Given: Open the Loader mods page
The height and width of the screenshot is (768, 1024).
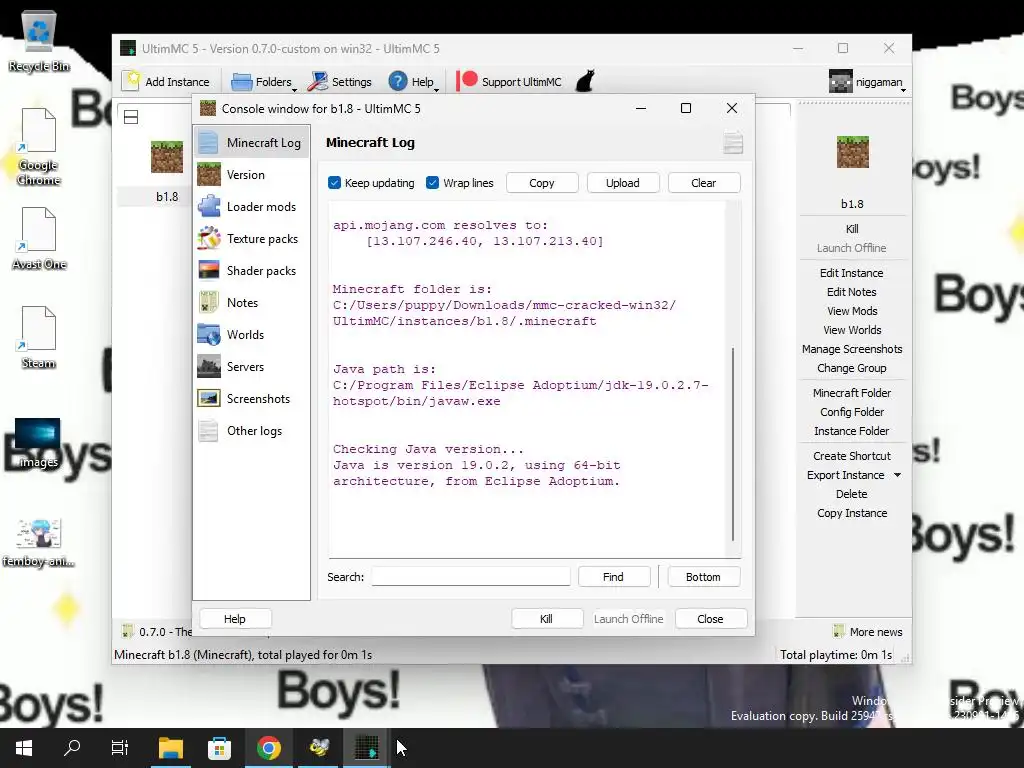Looking at the screenshot, I should [251, 206].
